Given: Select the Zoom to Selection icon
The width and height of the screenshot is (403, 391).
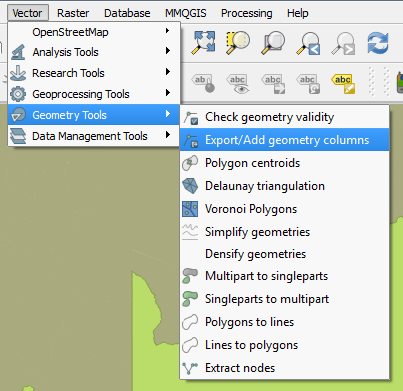Looking at the screenshot, I should coord(238,42).
